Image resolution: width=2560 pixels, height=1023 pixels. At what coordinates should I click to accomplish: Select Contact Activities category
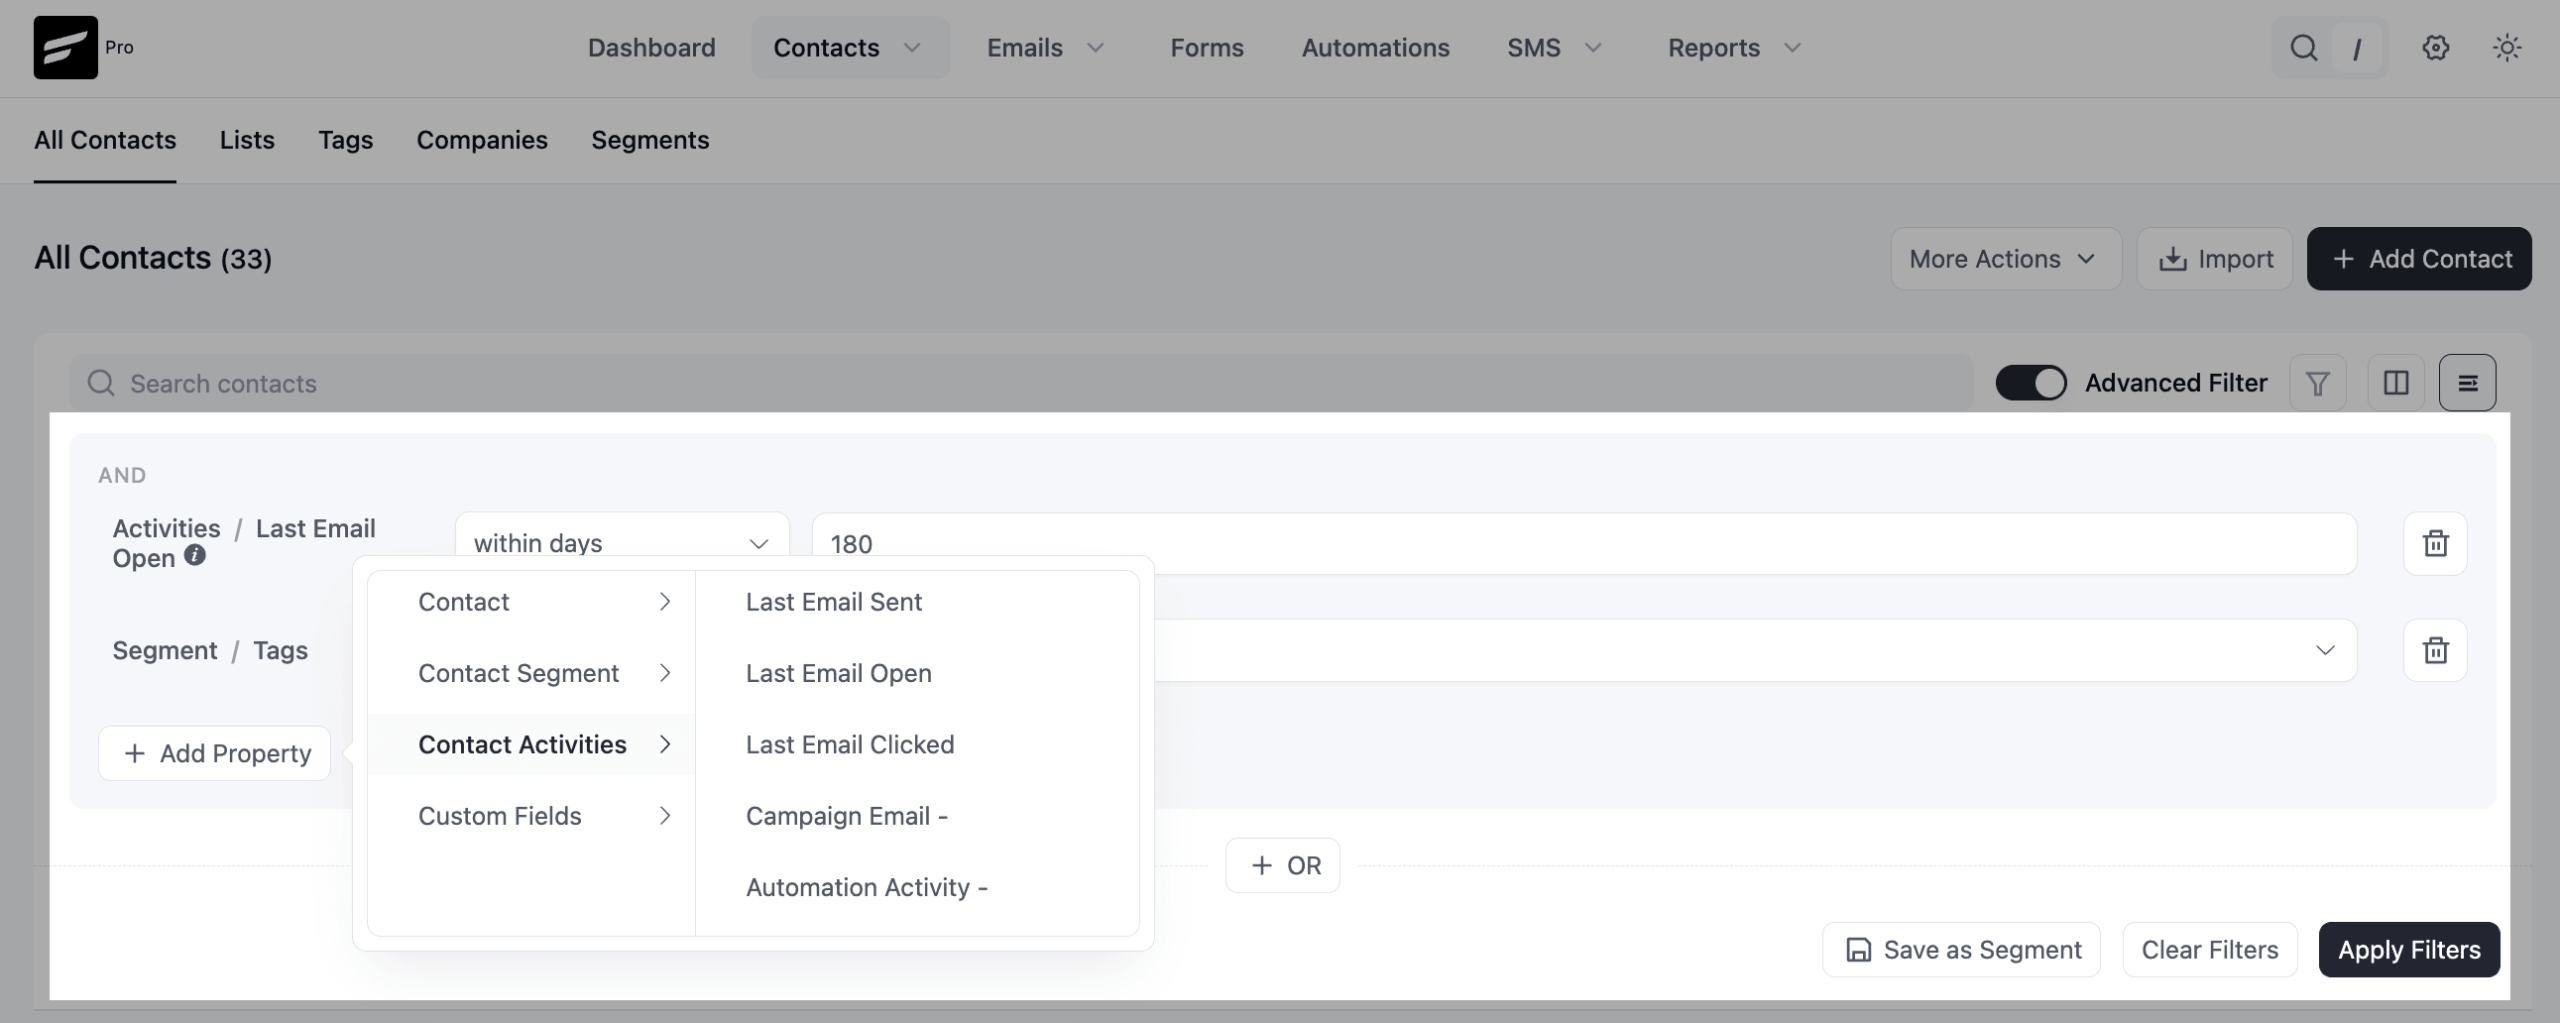(x=531, y=744)
